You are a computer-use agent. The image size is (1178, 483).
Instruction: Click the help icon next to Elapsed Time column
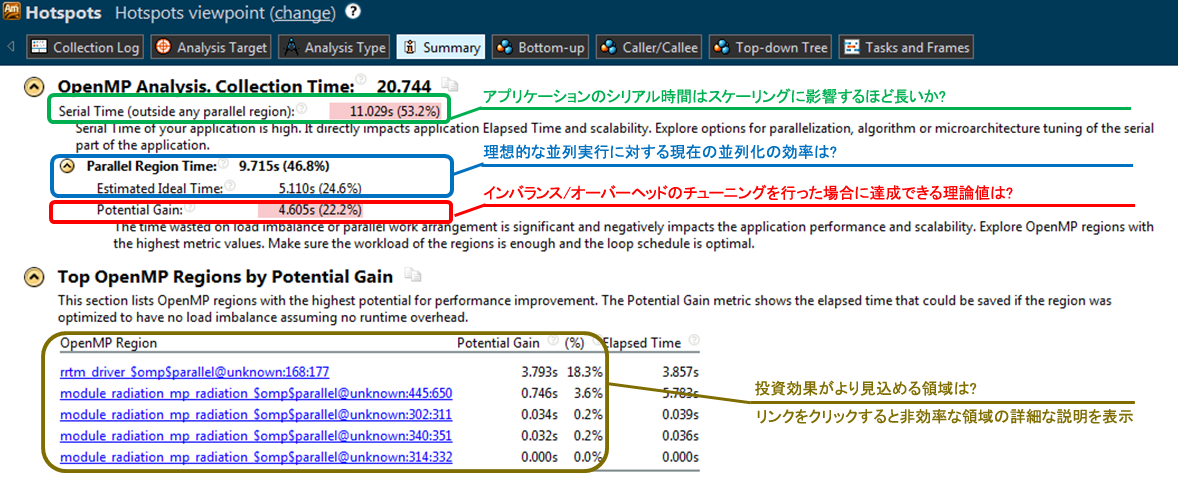click(694, 342)
